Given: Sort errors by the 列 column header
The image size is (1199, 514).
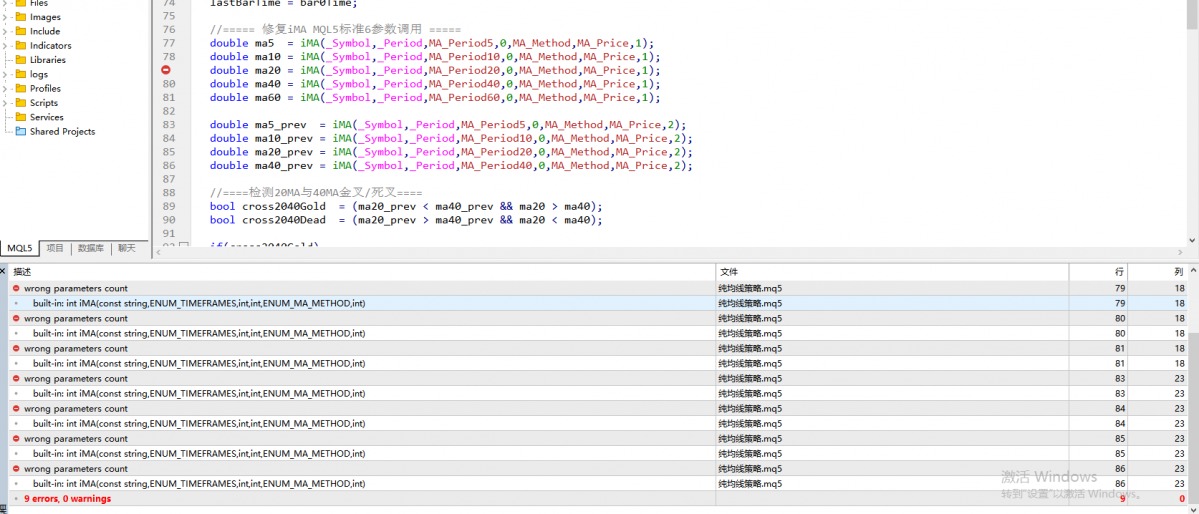Looking at the screenshot, I should point(1158,272).
